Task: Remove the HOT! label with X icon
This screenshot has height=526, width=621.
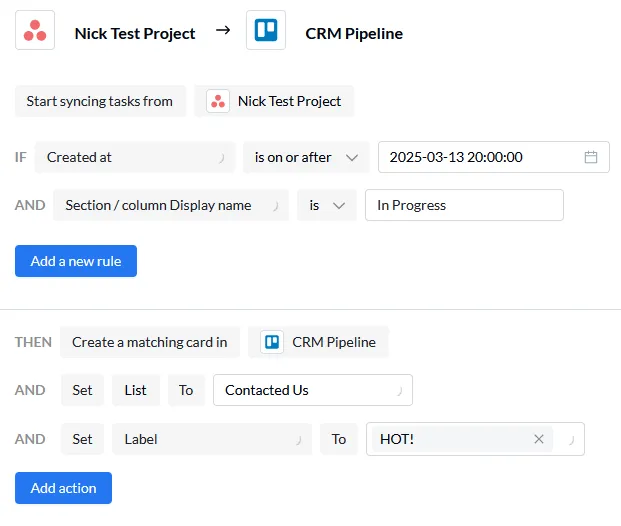Action: coord(539,439)
